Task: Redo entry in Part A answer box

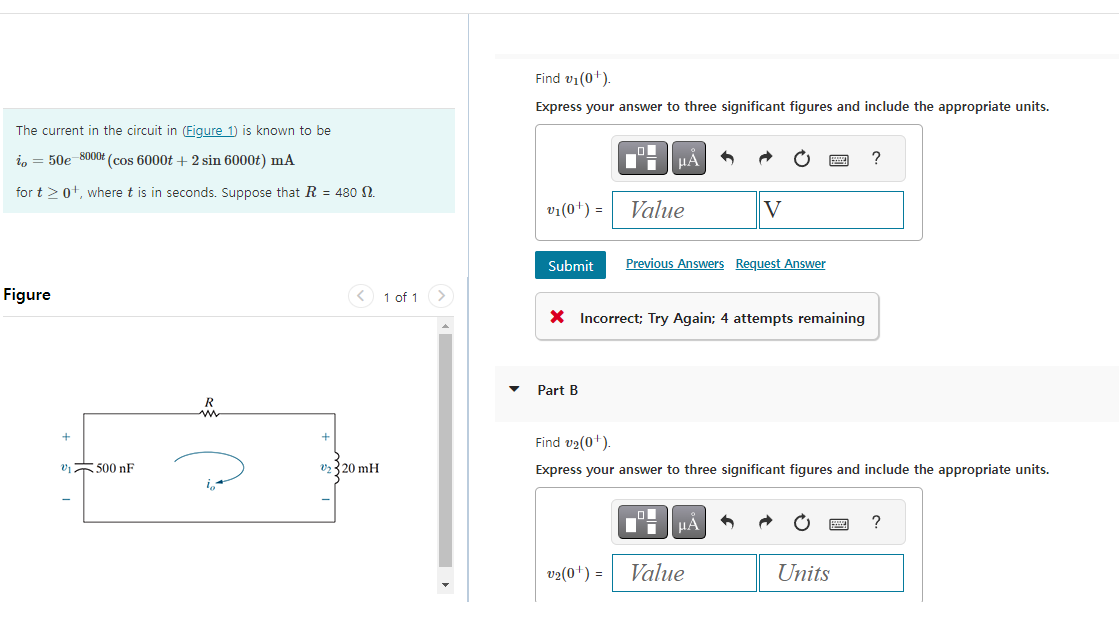Action: pos(765,157)
